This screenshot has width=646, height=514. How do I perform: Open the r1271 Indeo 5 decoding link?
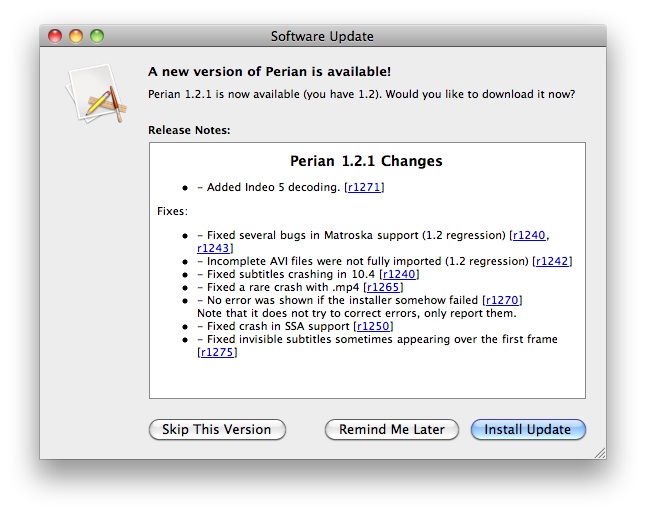364,187
